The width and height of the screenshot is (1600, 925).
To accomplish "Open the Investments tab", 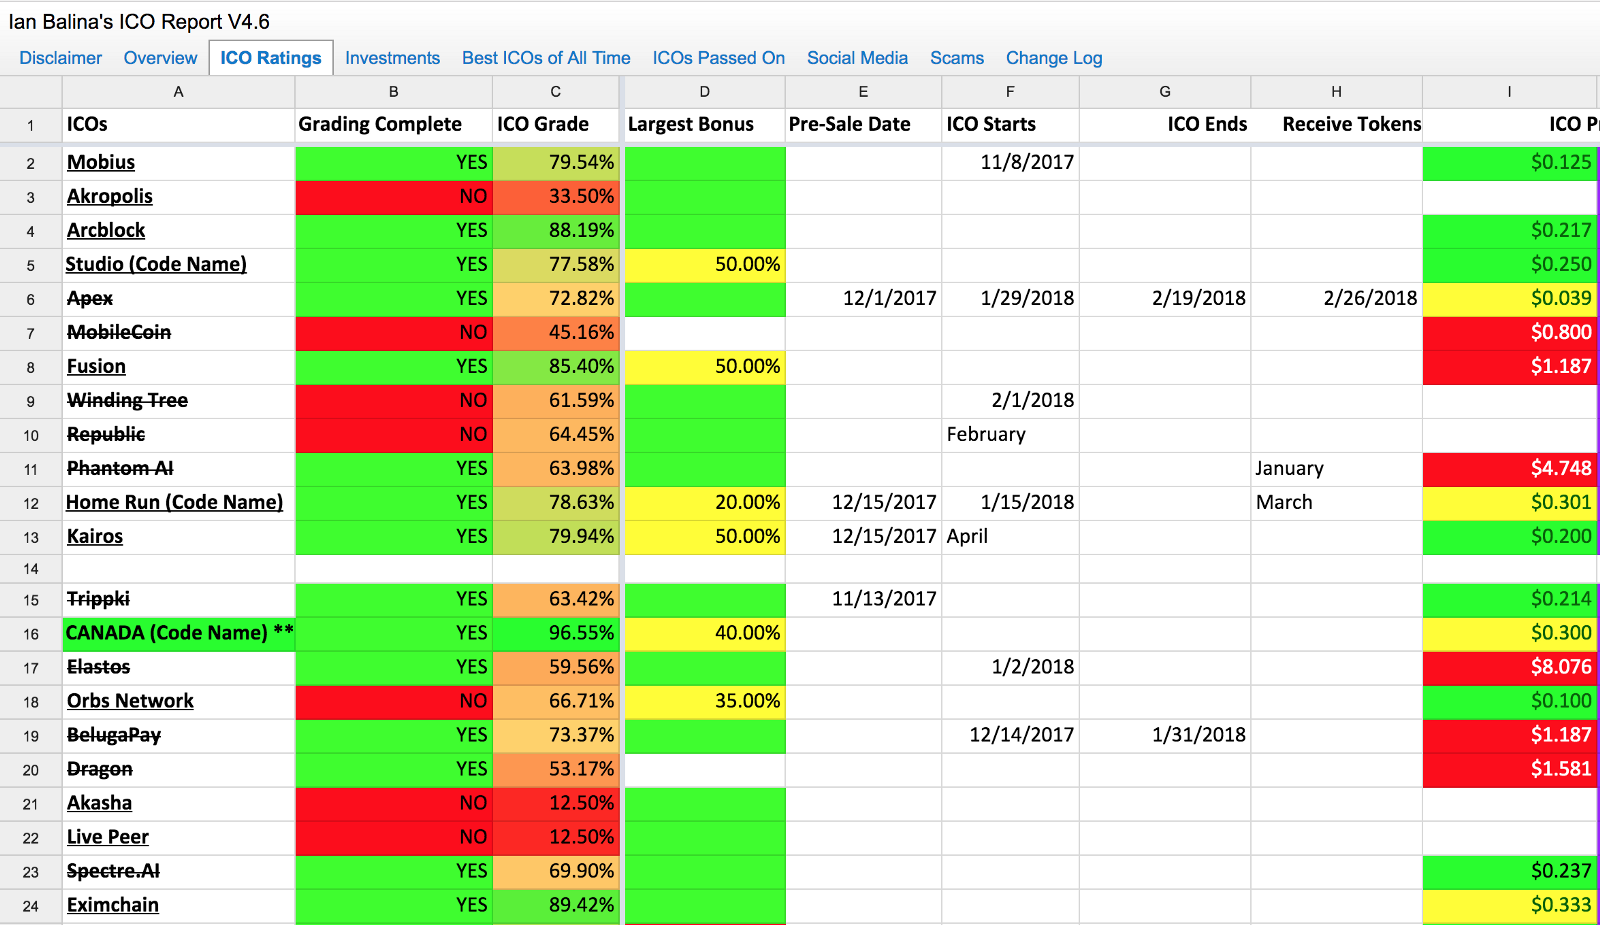I will pyautogui.click(x=393, y=58).
